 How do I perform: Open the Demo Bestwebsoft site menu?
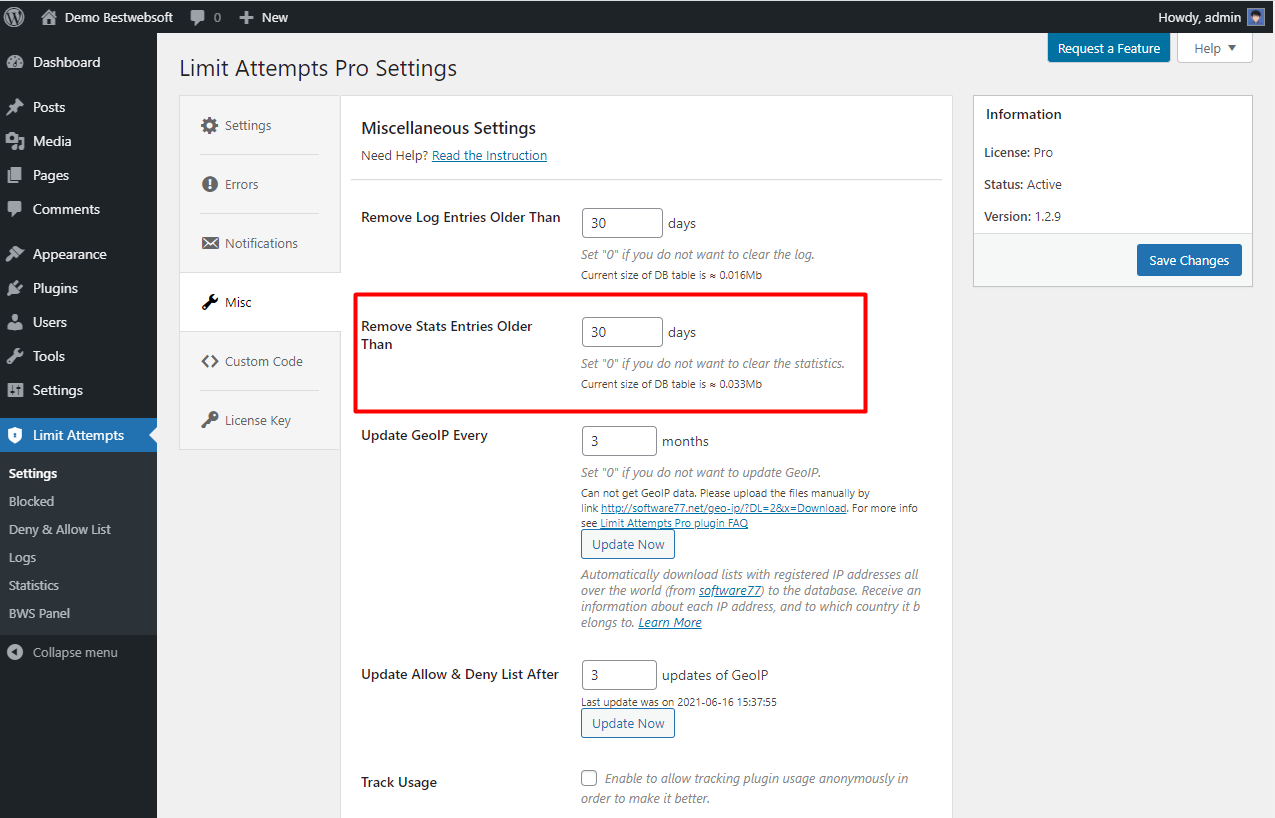(x=106, y=17)
